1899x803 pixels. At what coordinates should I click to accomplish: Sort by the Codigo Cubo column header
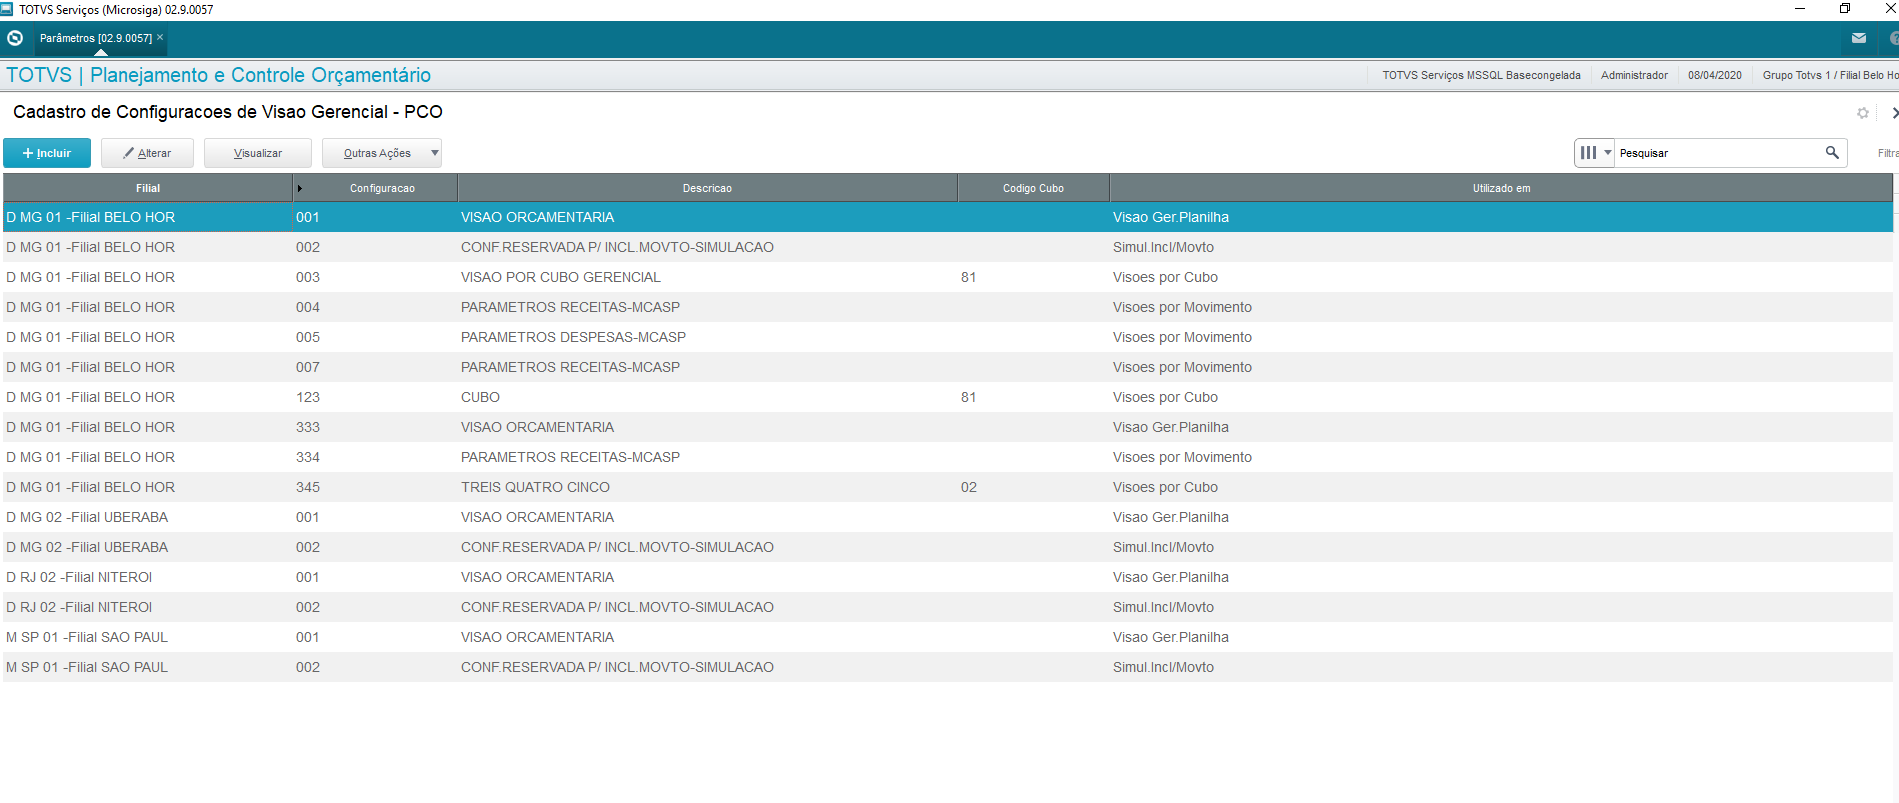[1033, 188]
